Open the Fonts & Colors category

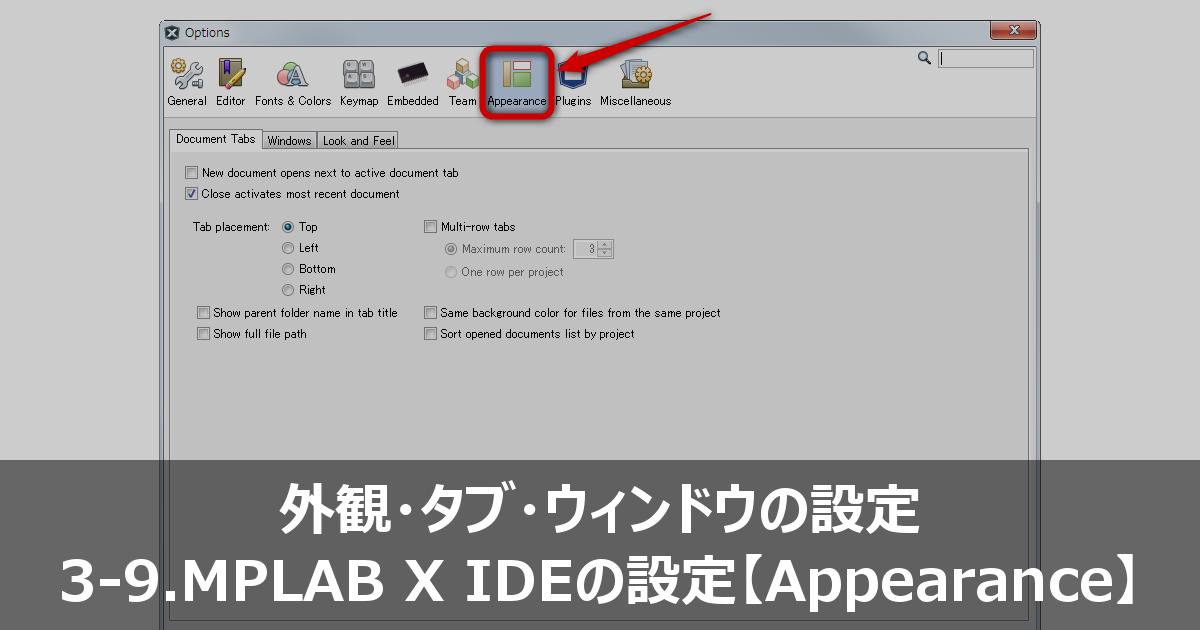click(293, 83)
